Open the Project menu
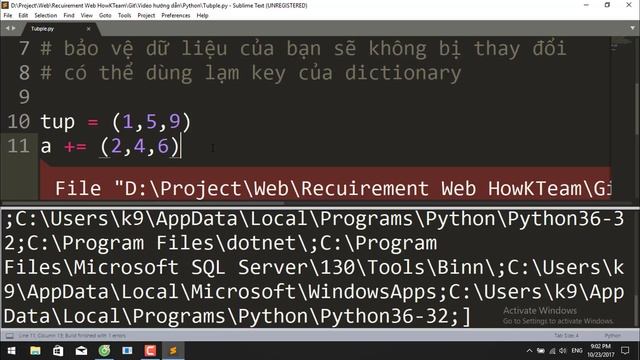Viewport: 640px width, 360px height. click(x=146, y=16)
